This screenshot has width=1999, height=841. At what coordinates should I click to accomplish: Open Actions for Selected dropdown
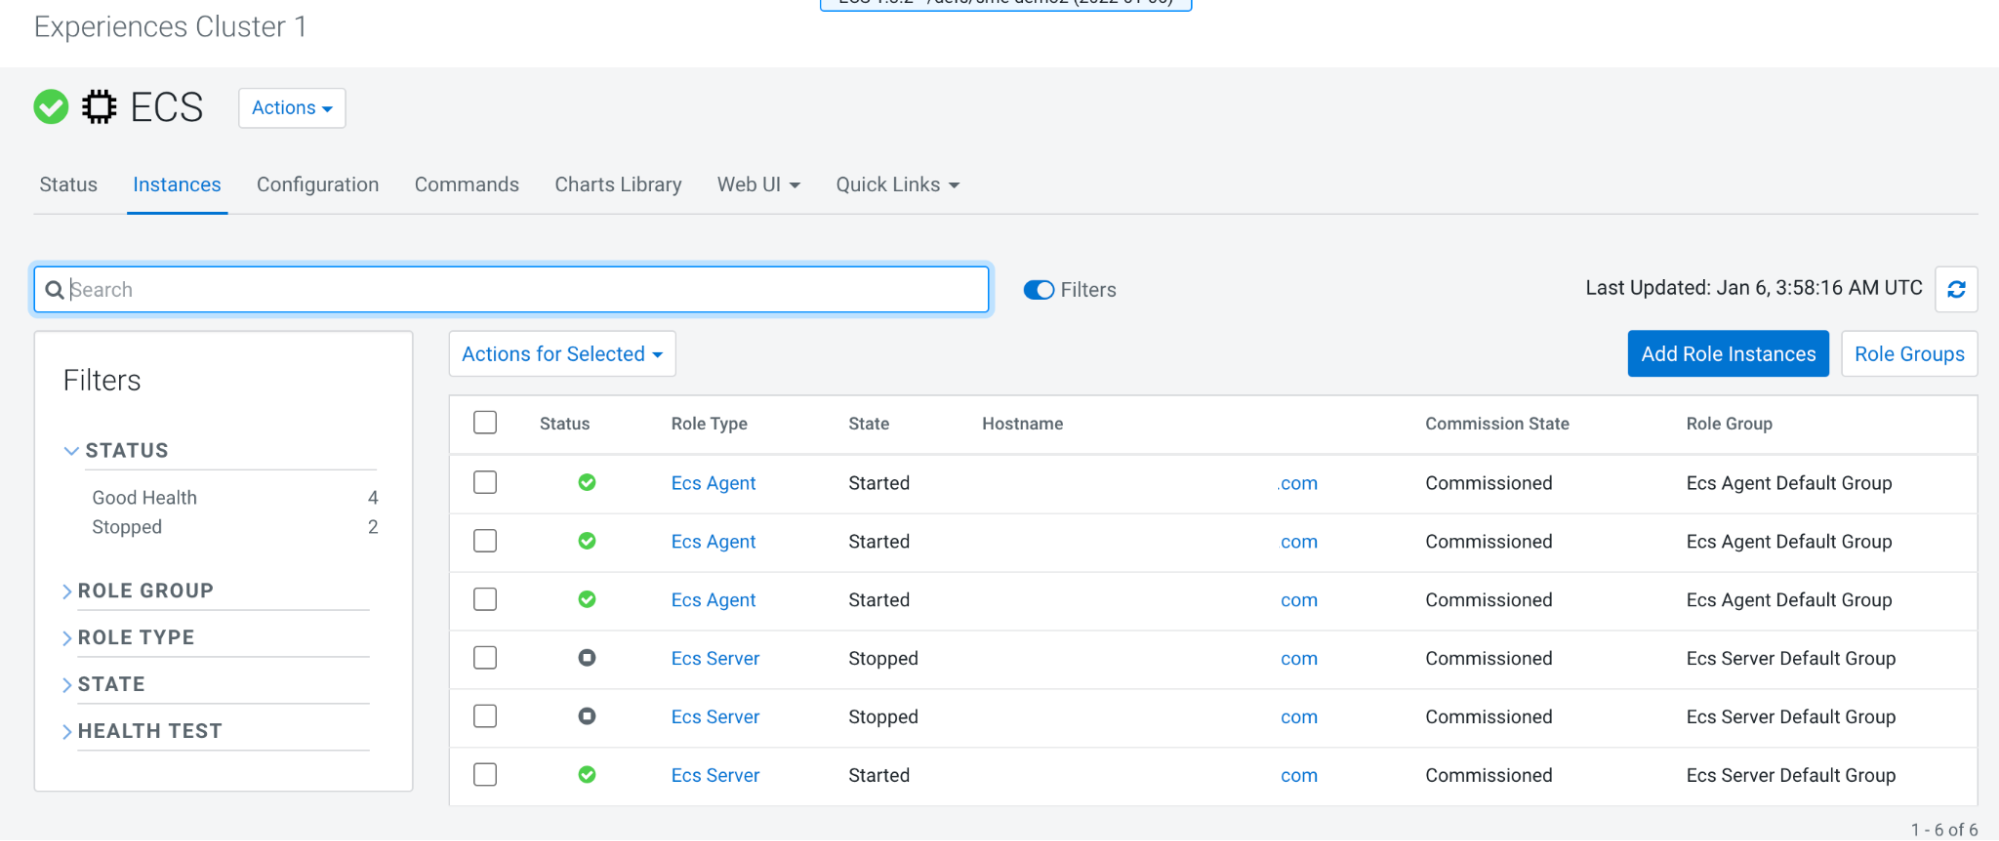click(562, 354)
